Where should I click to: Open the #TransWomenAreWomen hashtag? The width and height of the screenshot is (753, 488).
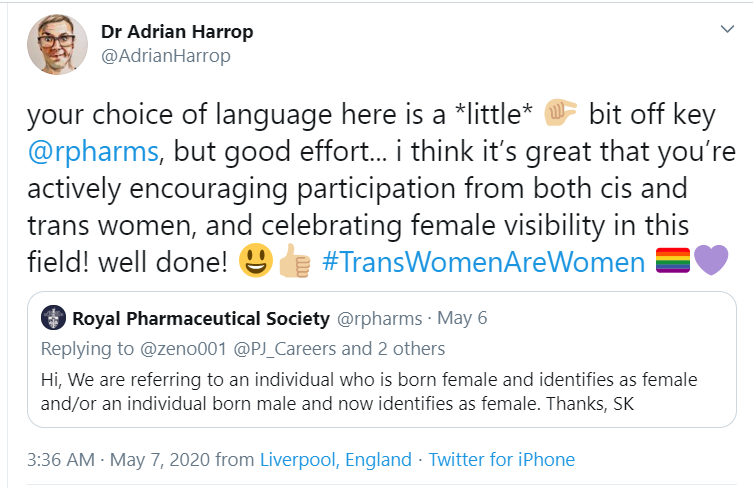tap(484, 262)
